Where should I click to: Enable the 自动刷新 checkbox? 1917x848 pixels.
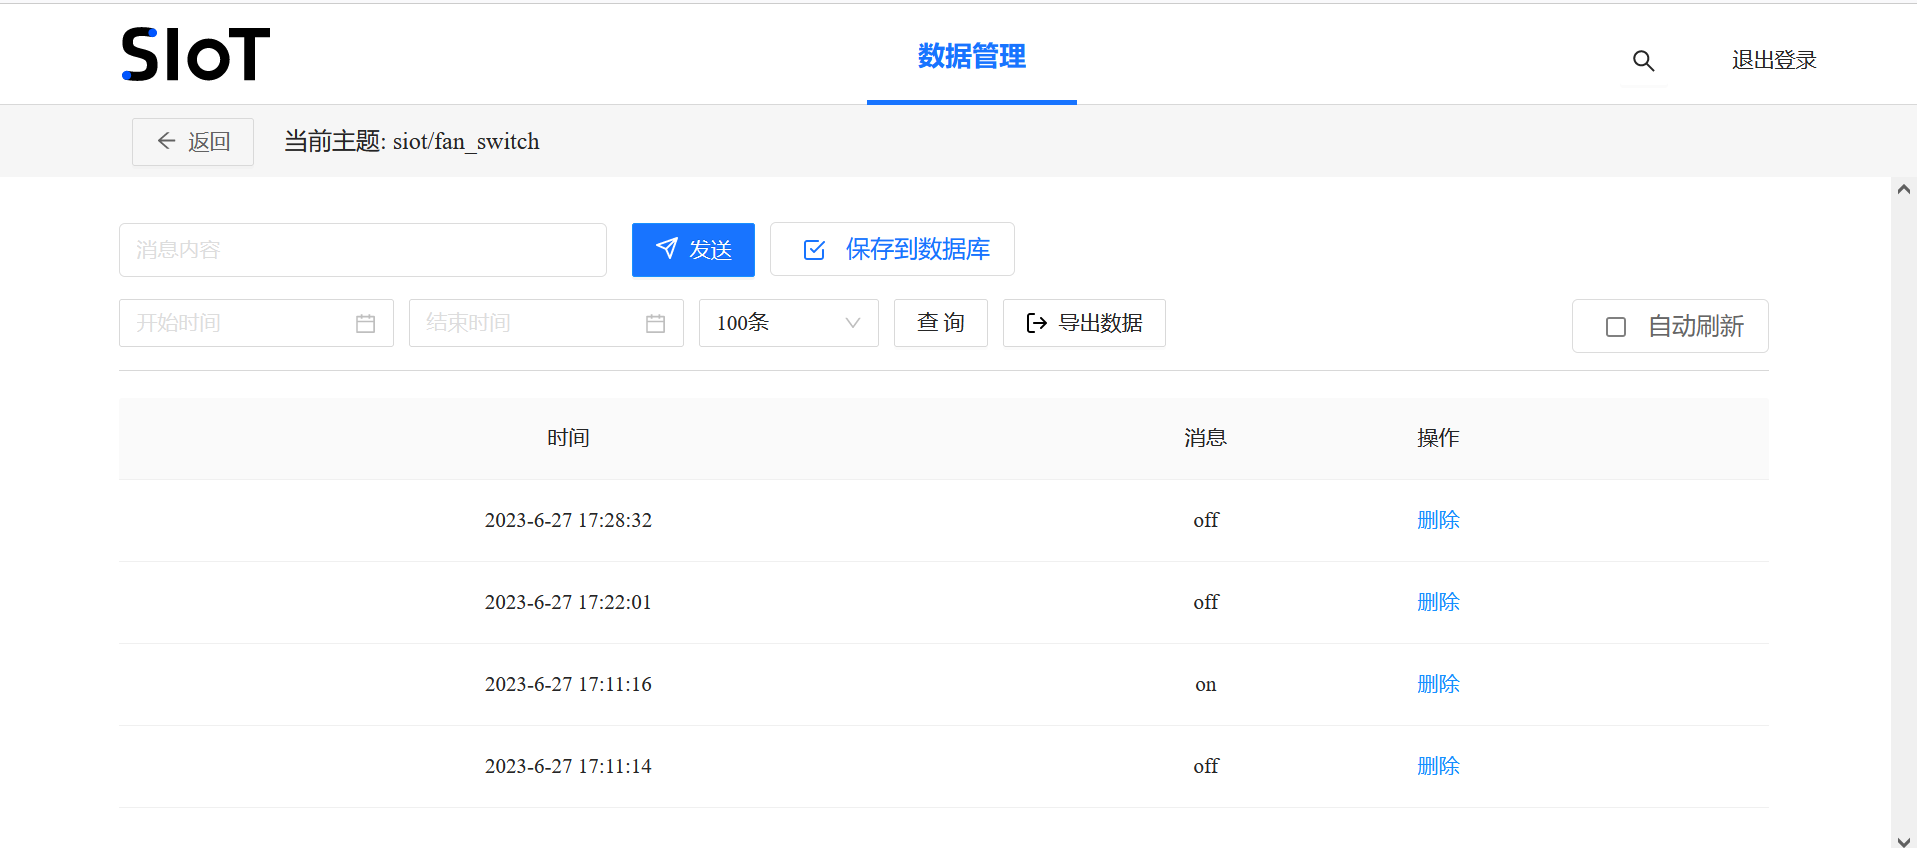pos(1615,327)
